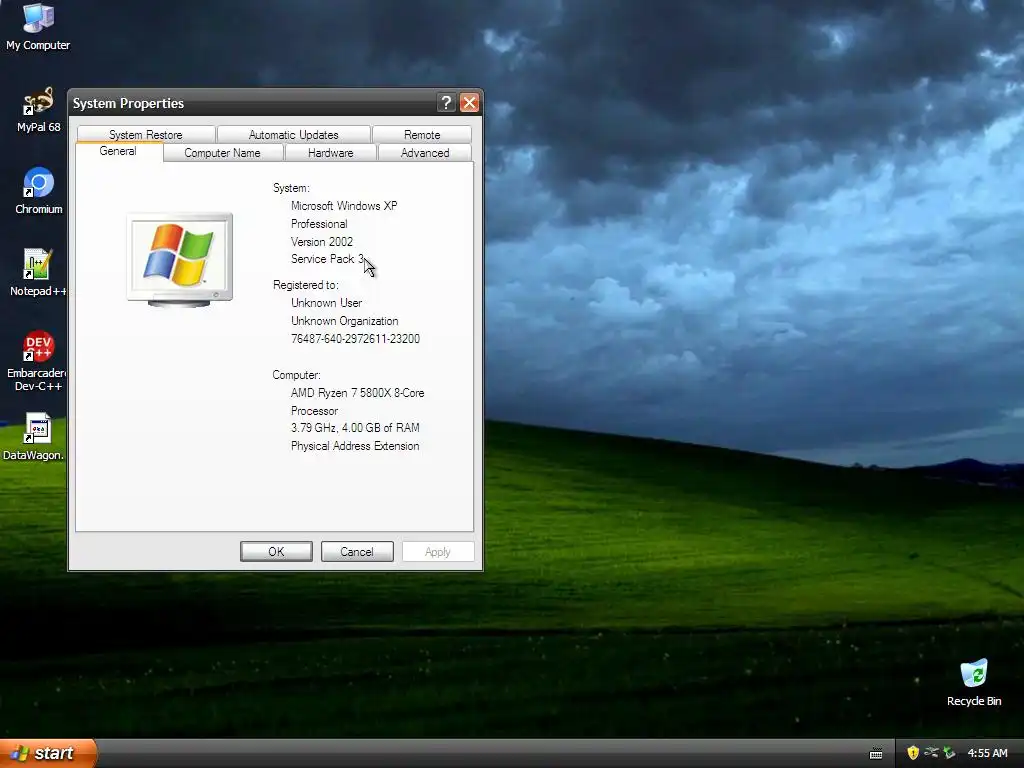This screenshot has height=768, width=1024.
Task: Click the 'Professional' edition text
Action: tap(319, 224)
